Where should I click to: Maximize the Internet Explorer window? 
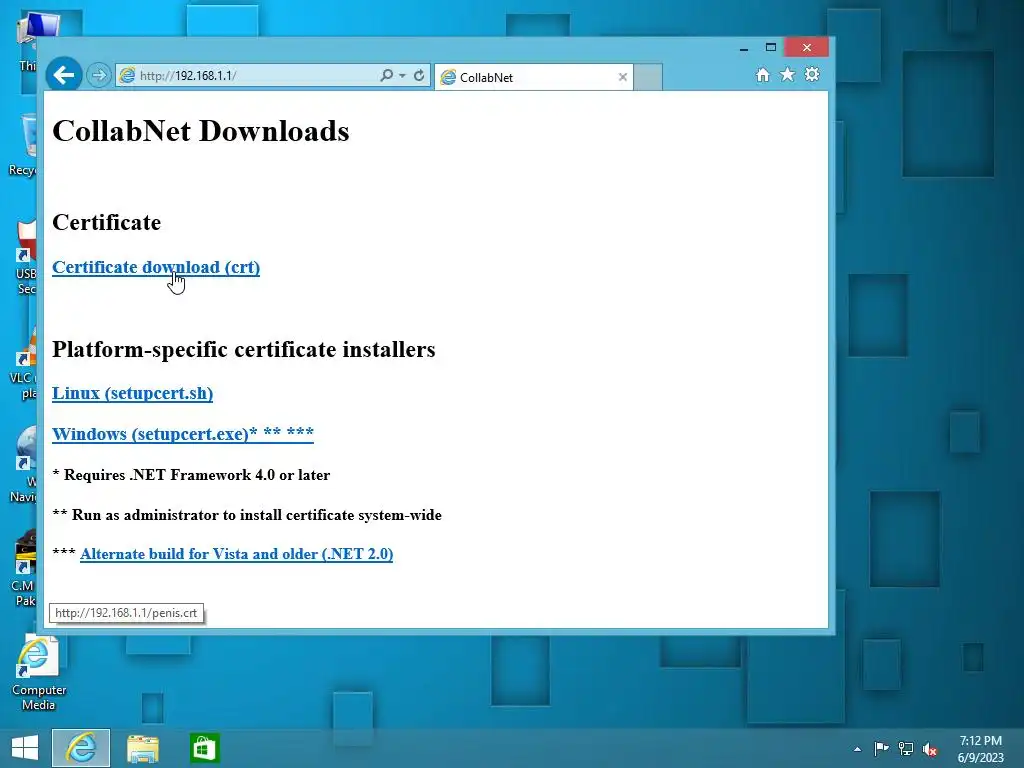point(771,48)
